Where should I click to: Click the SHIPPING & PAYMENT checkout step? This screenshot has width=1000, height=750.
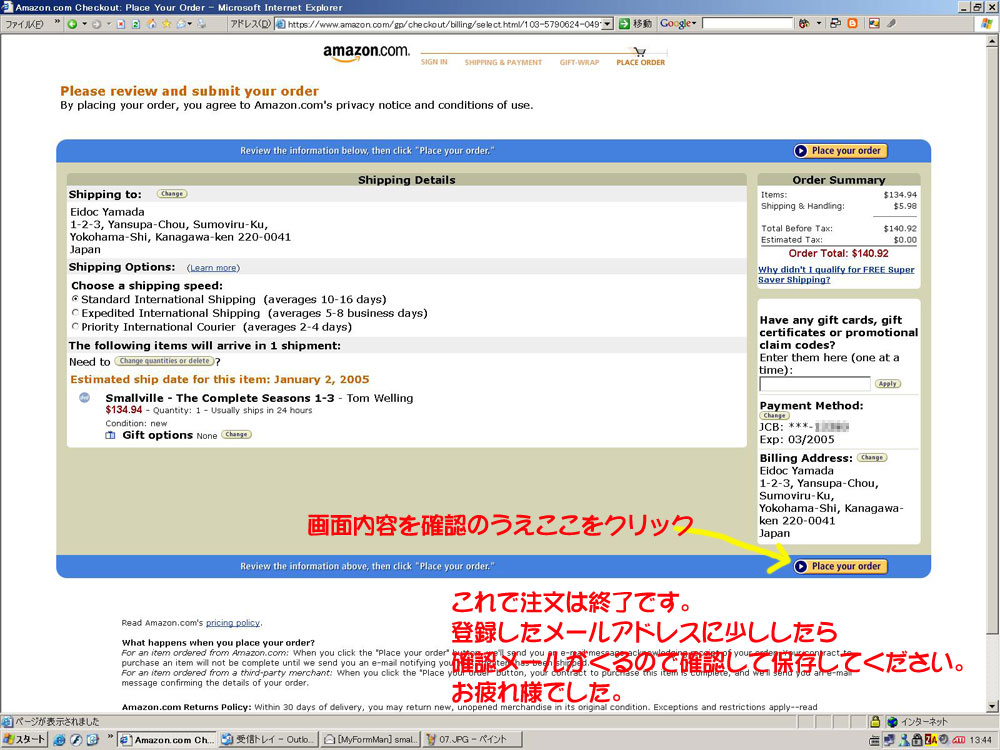503,62
